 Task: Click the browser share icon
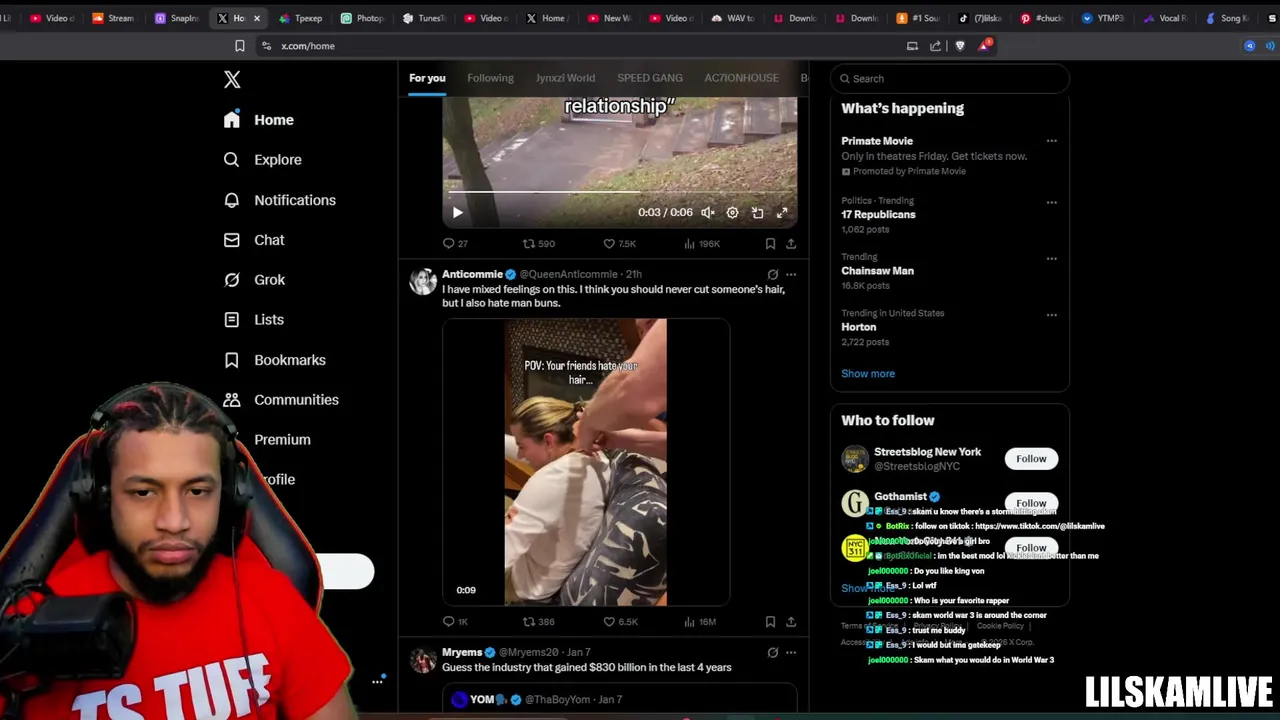coord(935,46)
